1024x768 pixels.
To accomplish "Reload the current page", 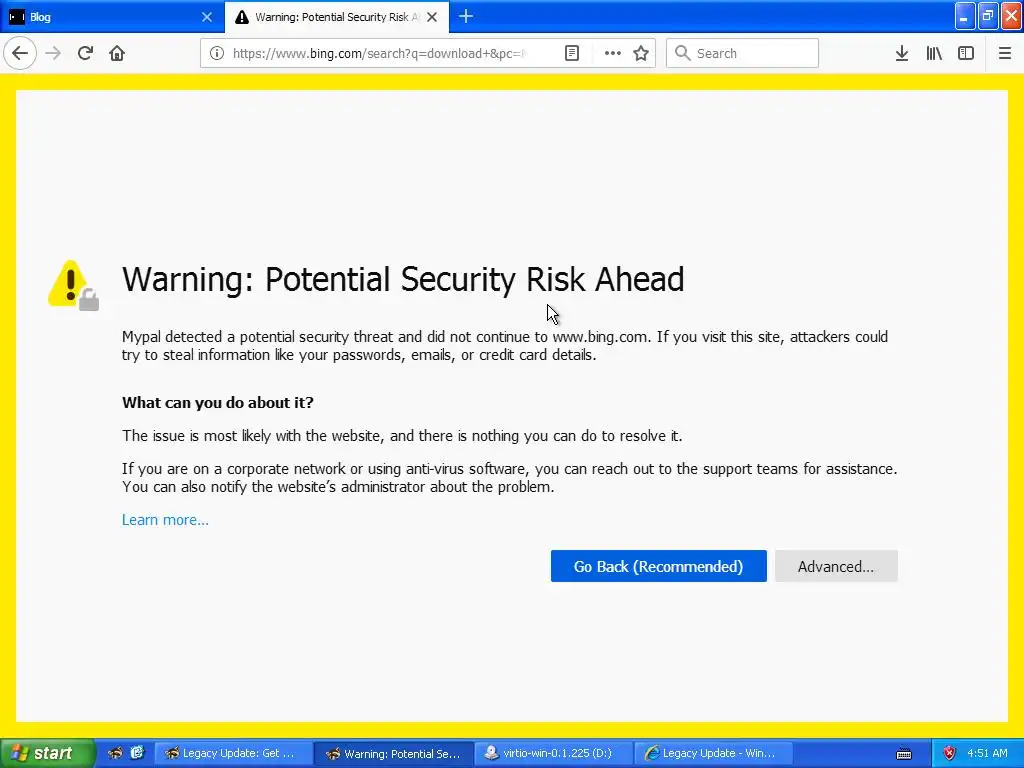I will click(85, 54).
